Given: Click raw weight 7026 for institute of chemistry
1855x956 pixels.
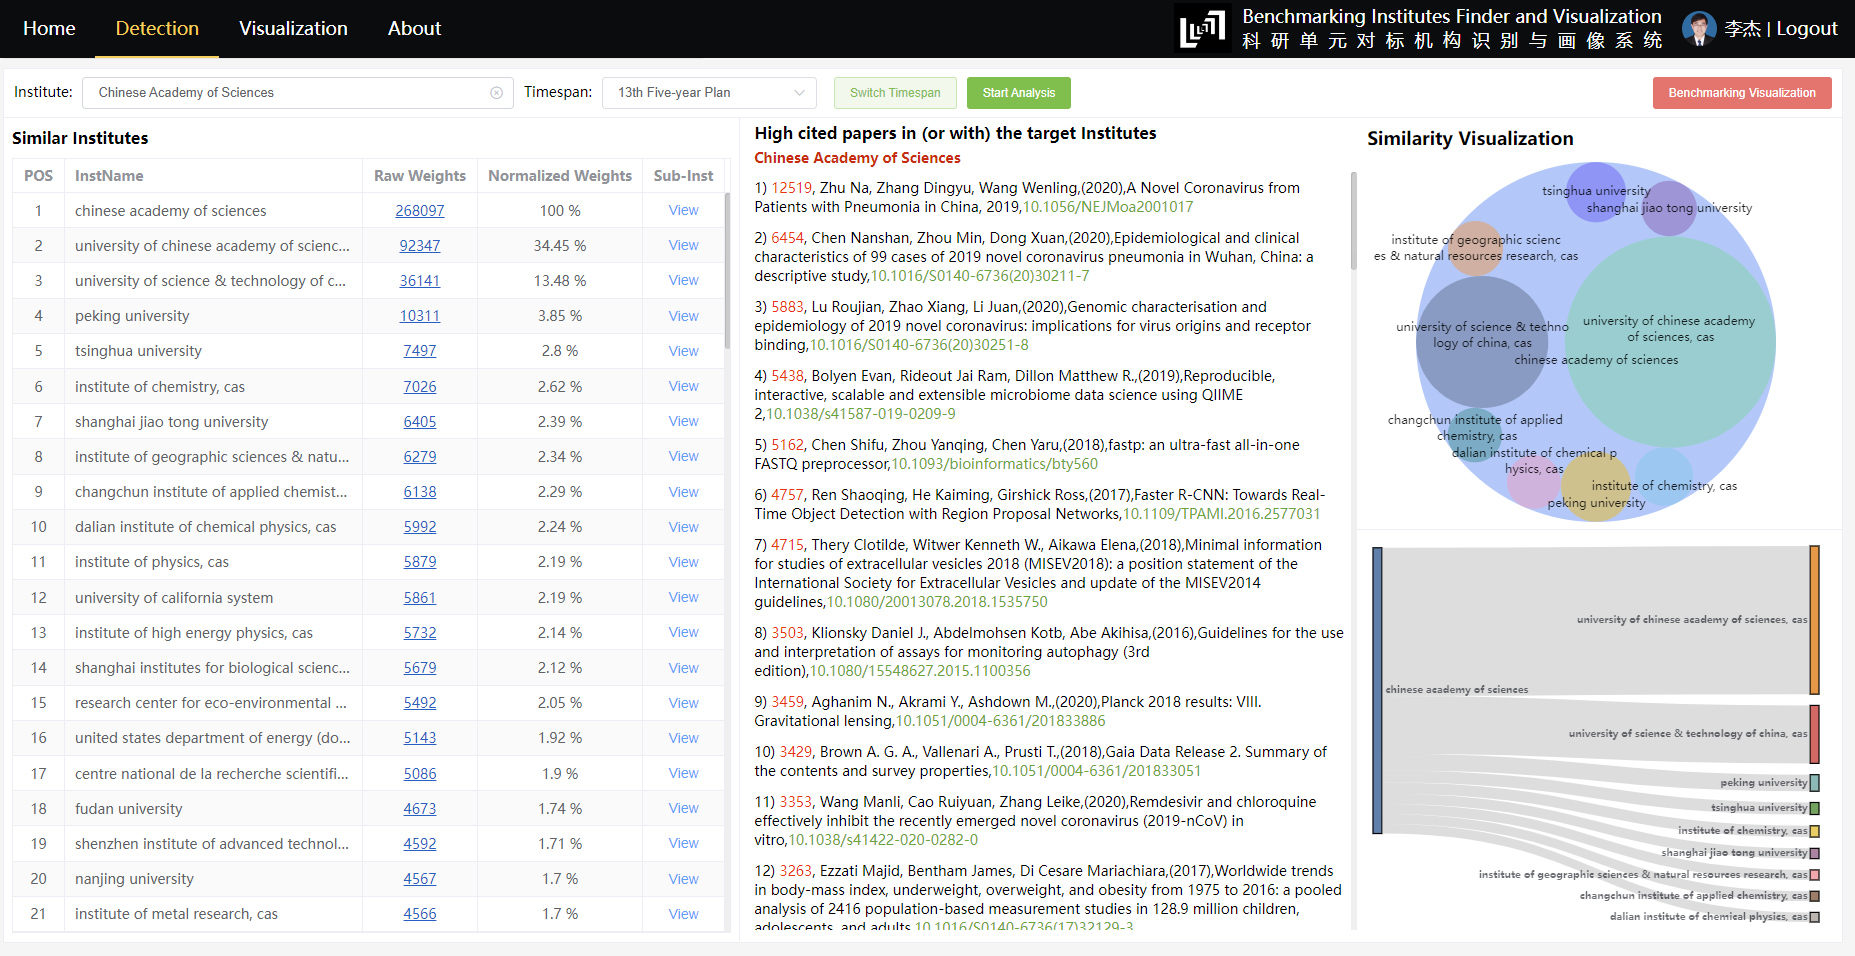Looking at the screenshot, I should [420, 387].
